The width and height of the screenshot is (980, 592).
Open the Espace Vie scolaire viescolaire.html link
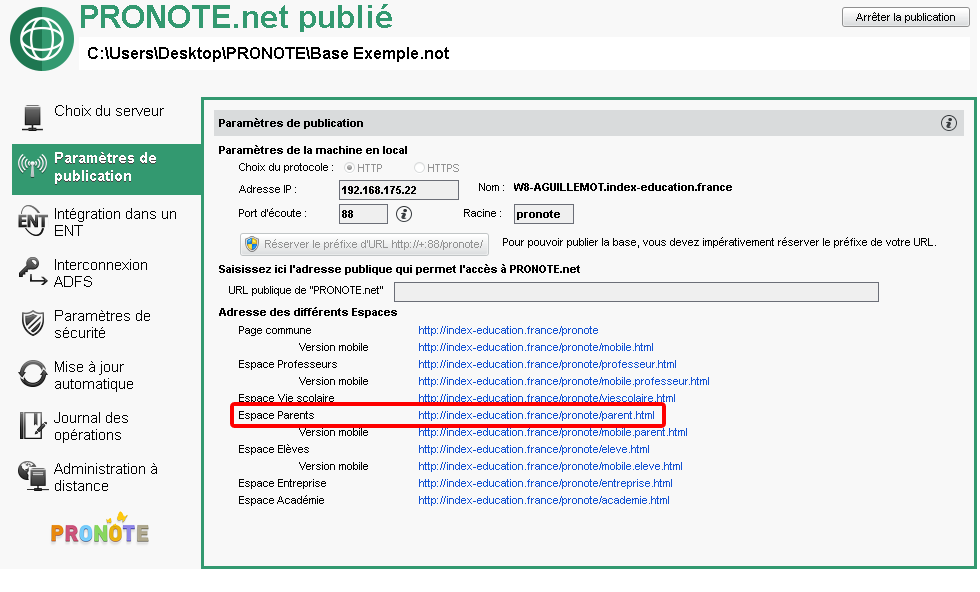[x=547, y=398]
